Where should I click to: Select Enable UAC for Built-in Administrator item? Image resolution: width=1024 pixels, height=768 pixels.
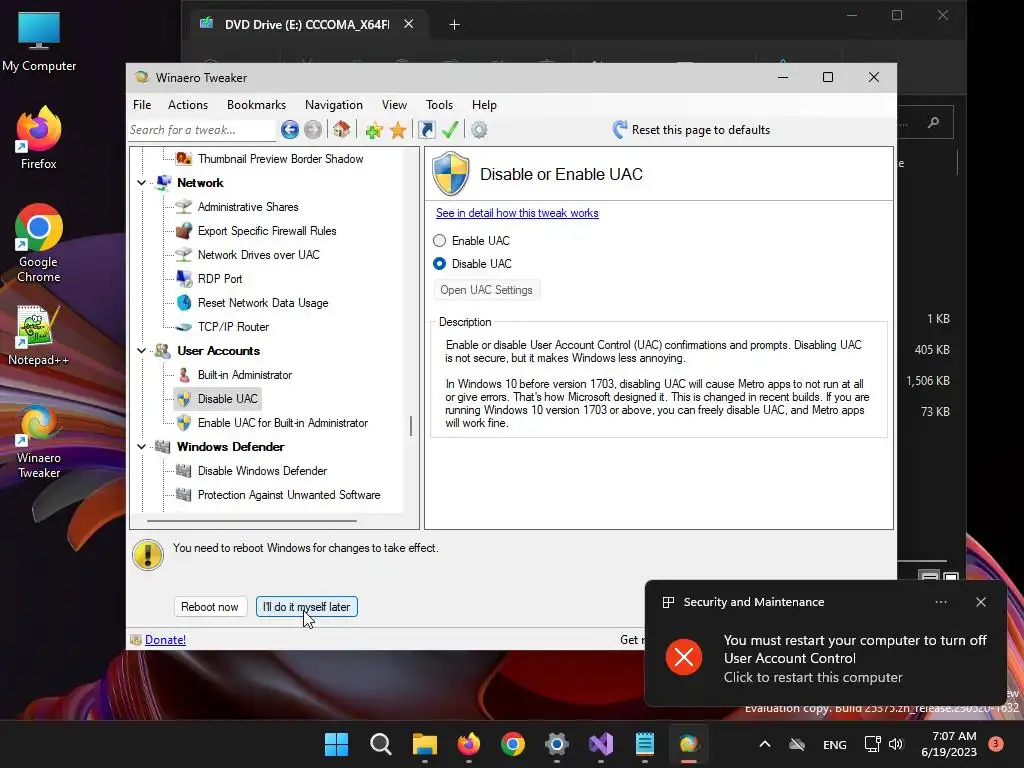point(283,423)
